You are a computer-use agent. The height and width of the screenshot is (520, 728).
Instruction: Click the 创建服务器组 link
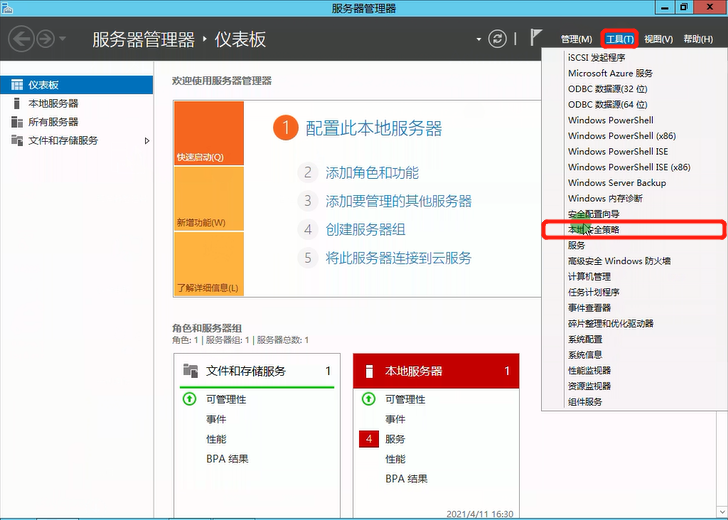[x=365, y=229]
